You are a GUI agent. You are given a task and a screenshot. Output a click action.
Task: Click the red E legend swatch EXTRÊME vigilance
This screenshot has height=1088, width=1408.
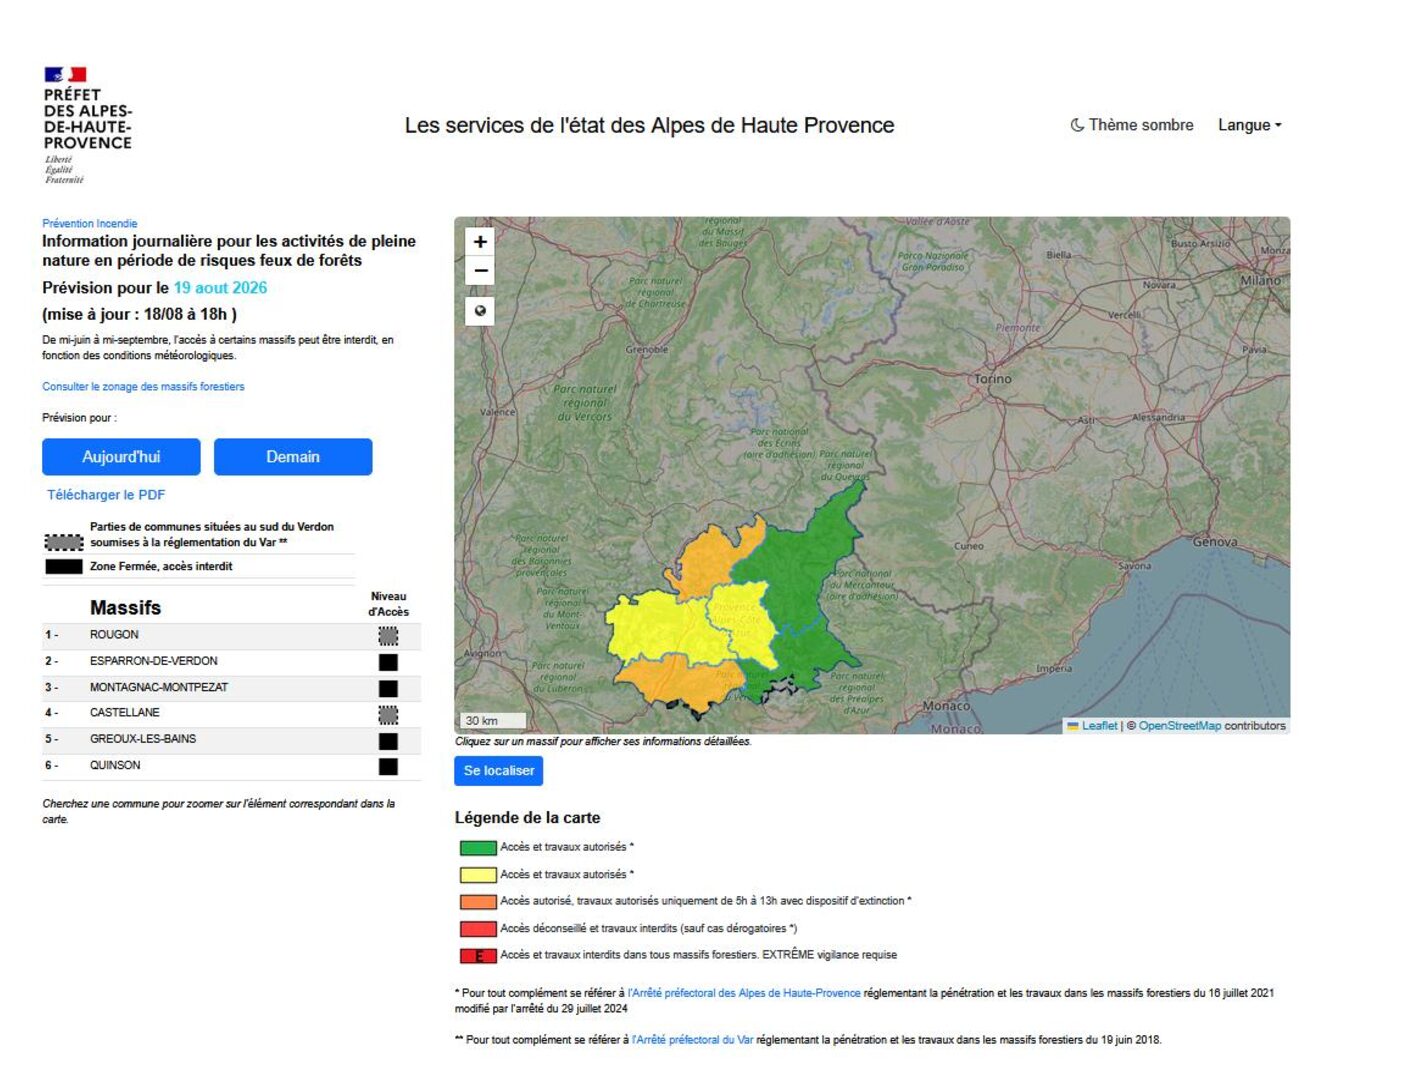click(478, 956)
